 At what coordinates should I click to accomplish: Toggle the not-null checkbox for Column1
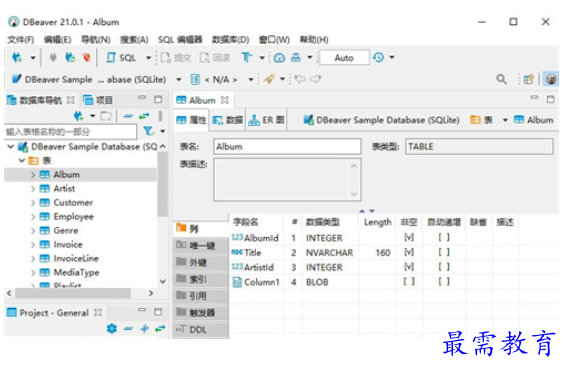pos(409,282)
